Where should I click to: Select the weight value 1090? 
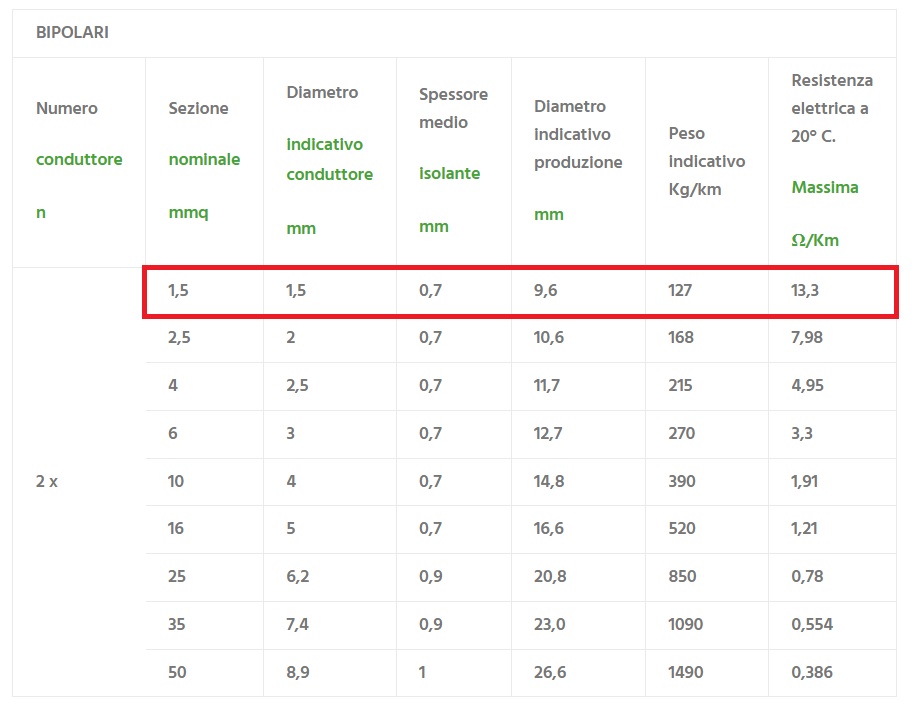tap(685, 625)
